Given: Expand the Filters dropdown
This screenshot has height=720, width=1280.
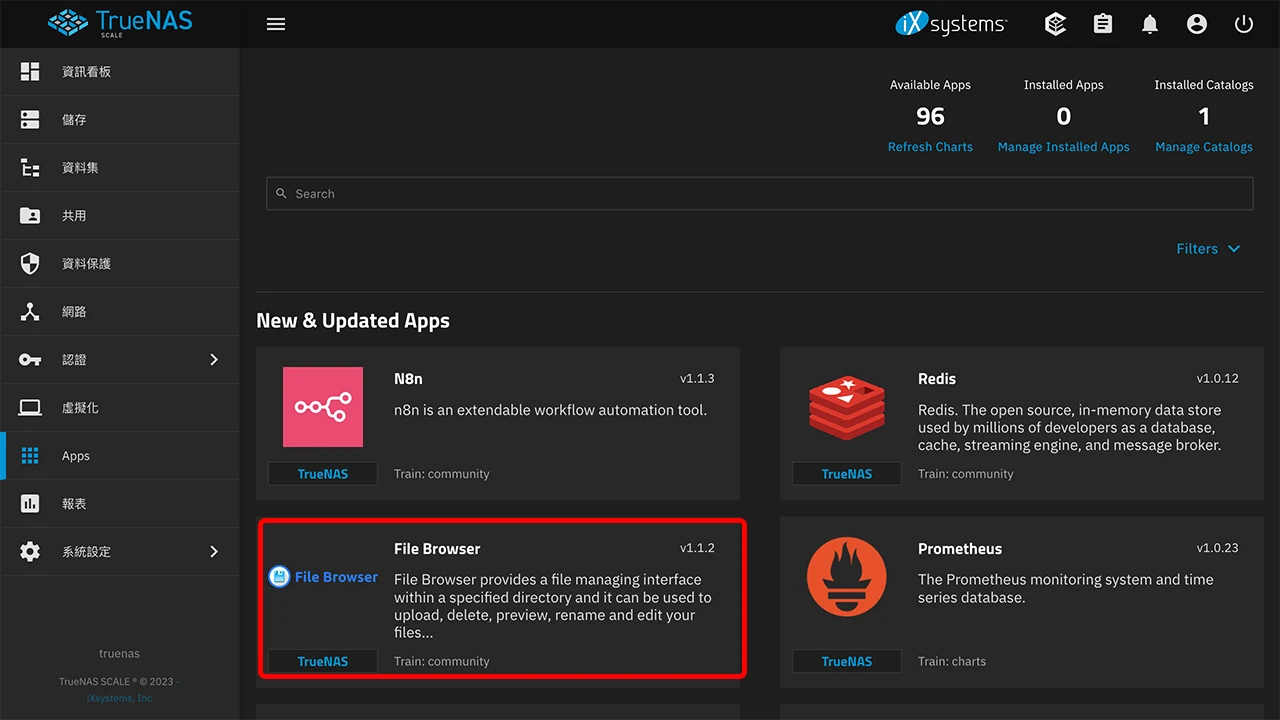Looking at the screenshot, I should coord(1208,249).
